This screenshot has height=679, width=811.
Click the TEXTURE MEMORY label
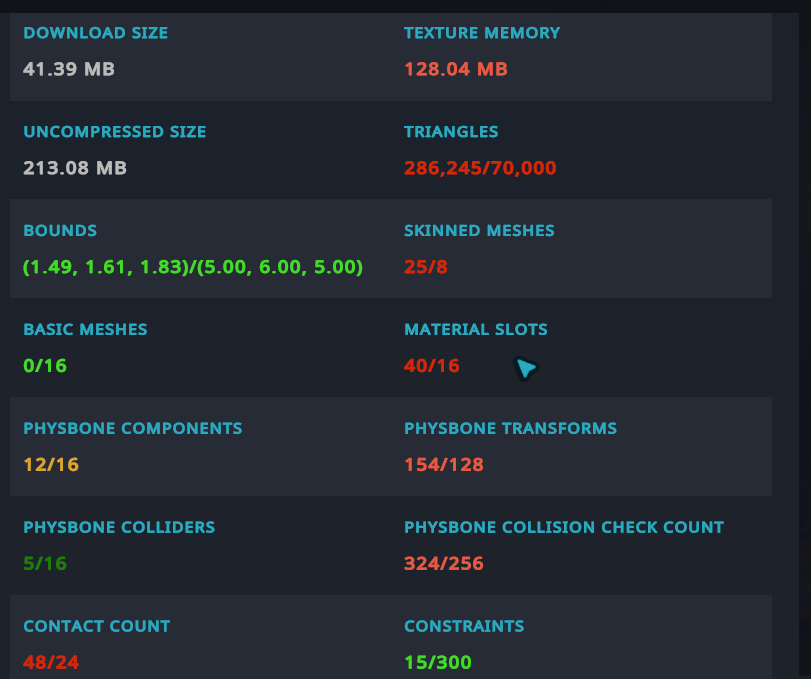pyautogui.click(x=482, y=33)
